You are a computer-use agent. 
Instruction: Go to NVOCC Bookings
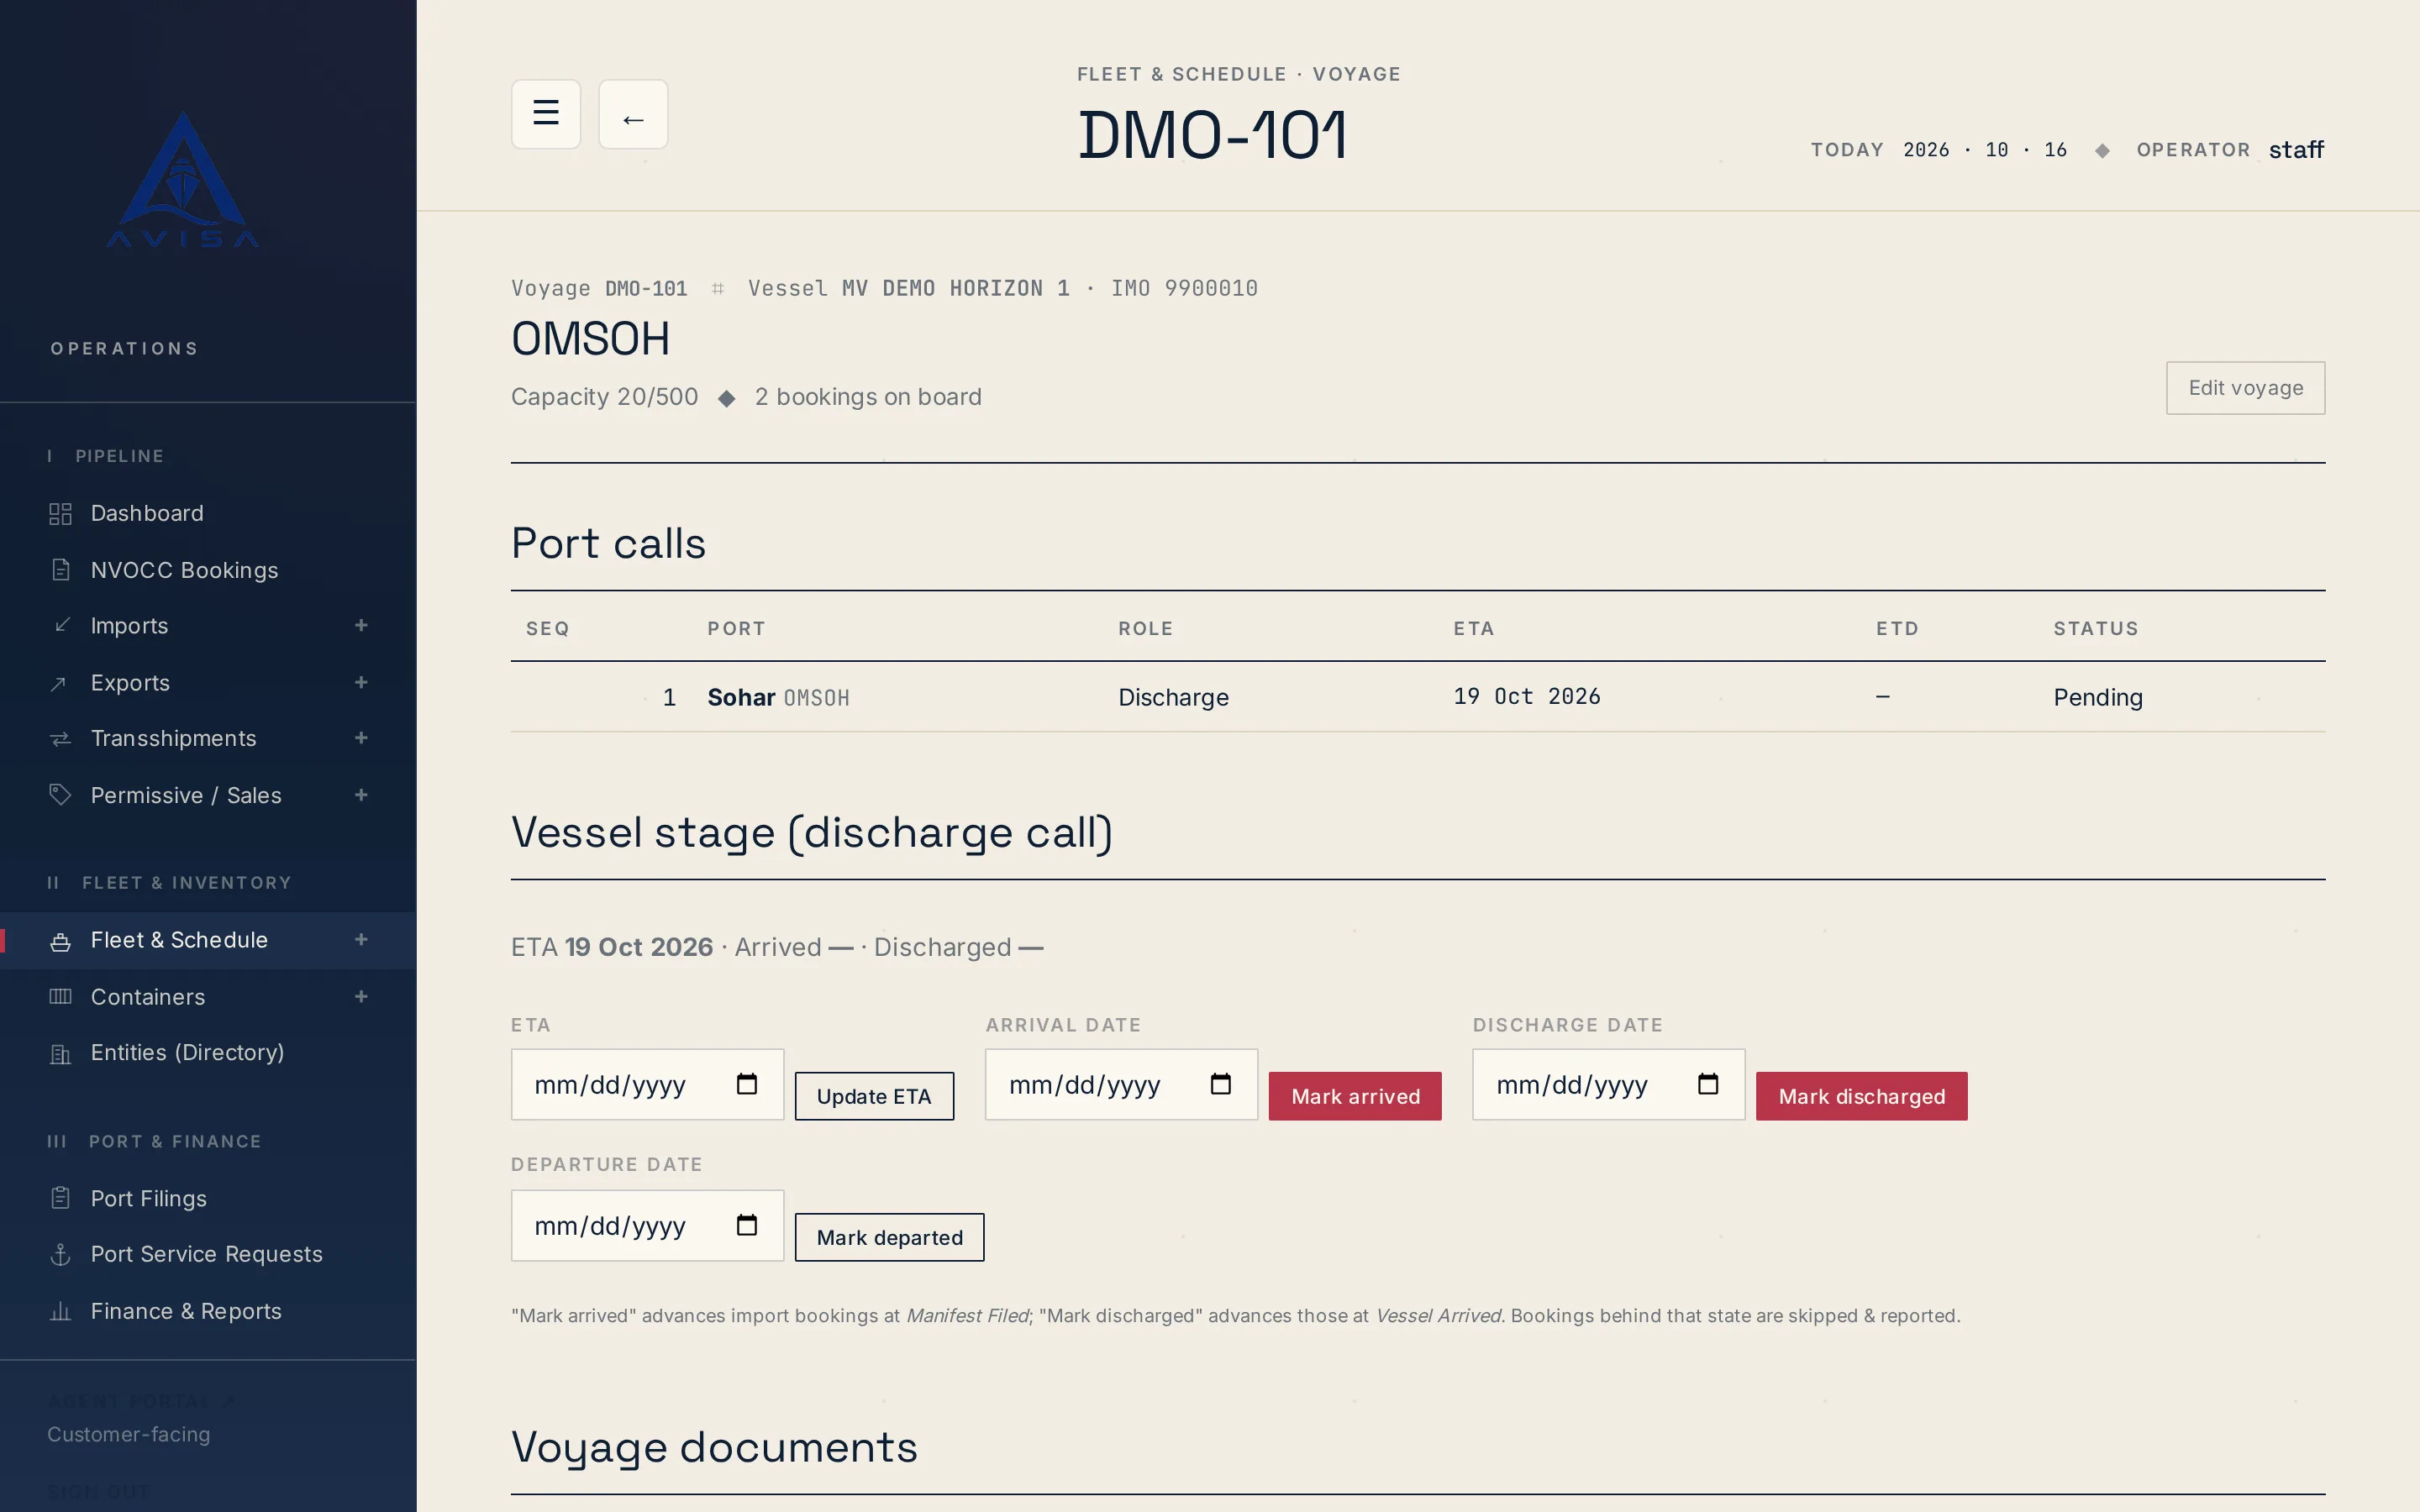pyautogui.click(x=208, y=570)
